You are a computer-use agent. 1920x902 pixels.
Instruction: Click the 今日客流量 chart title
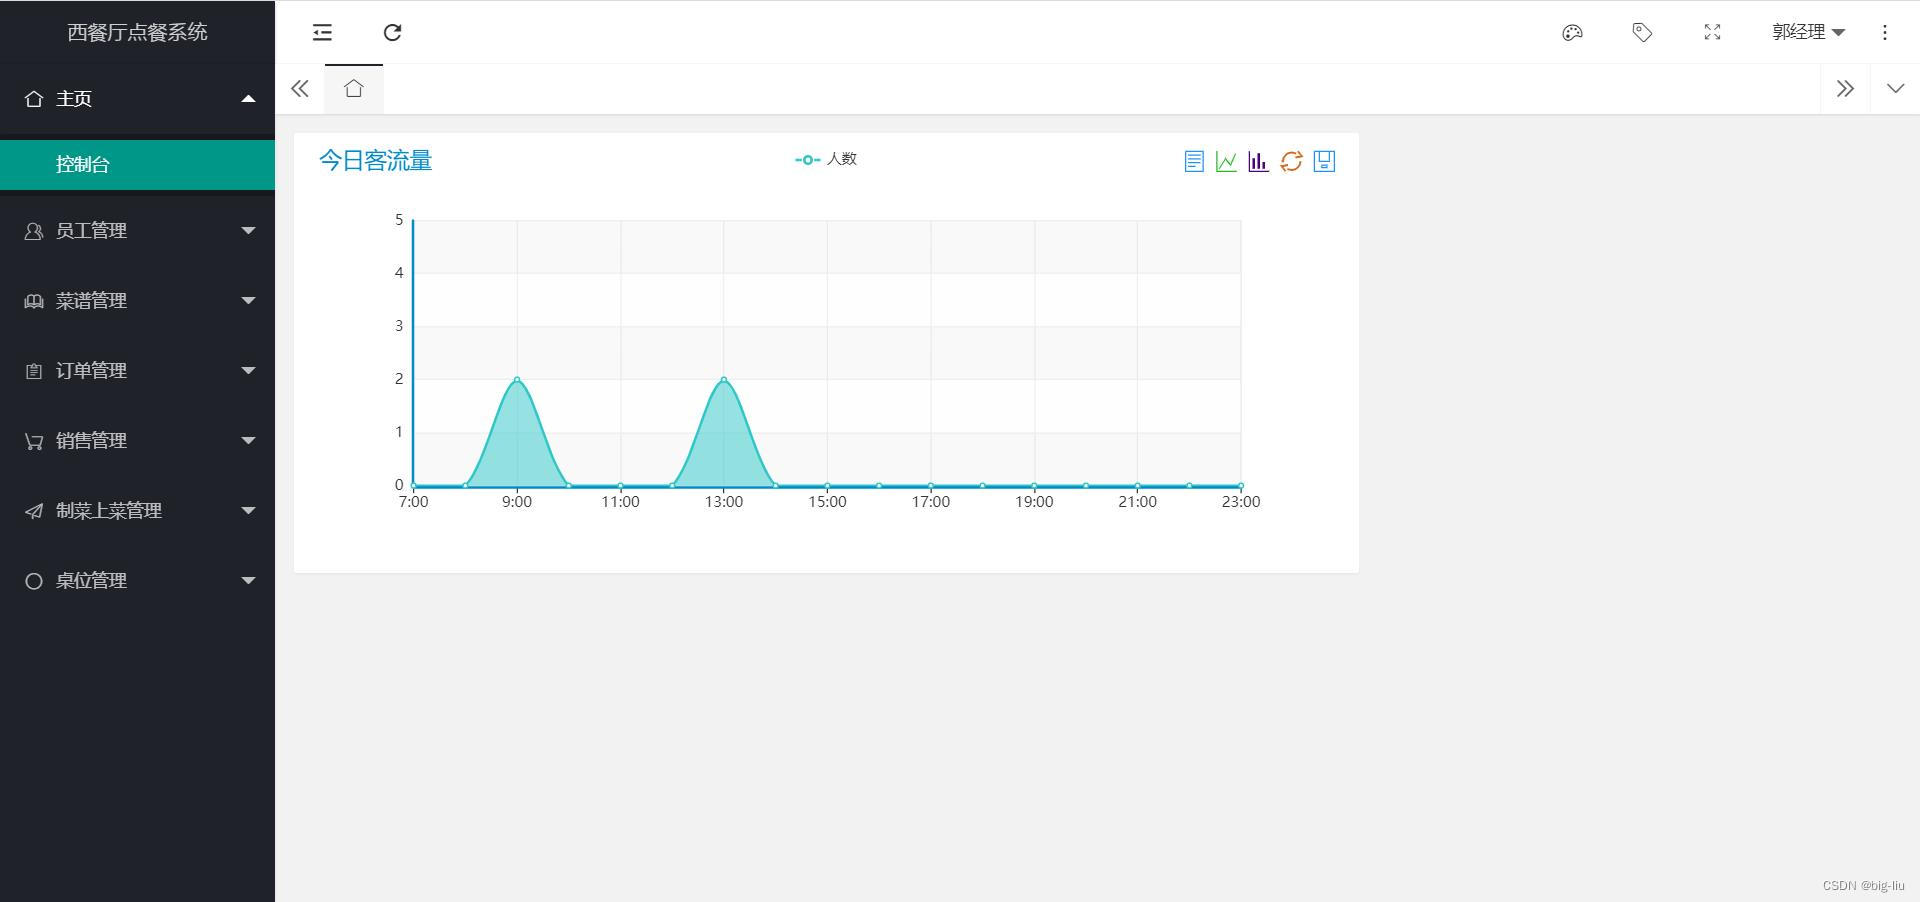(x=375, y=161)
